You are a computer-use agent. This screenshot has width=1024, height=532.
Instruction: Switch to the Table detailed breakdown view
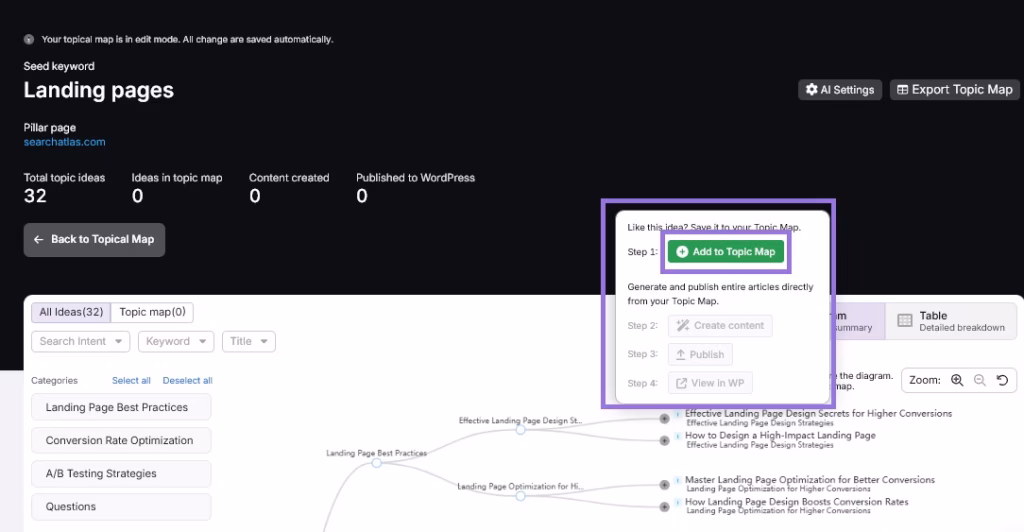[x=950, y=321]
